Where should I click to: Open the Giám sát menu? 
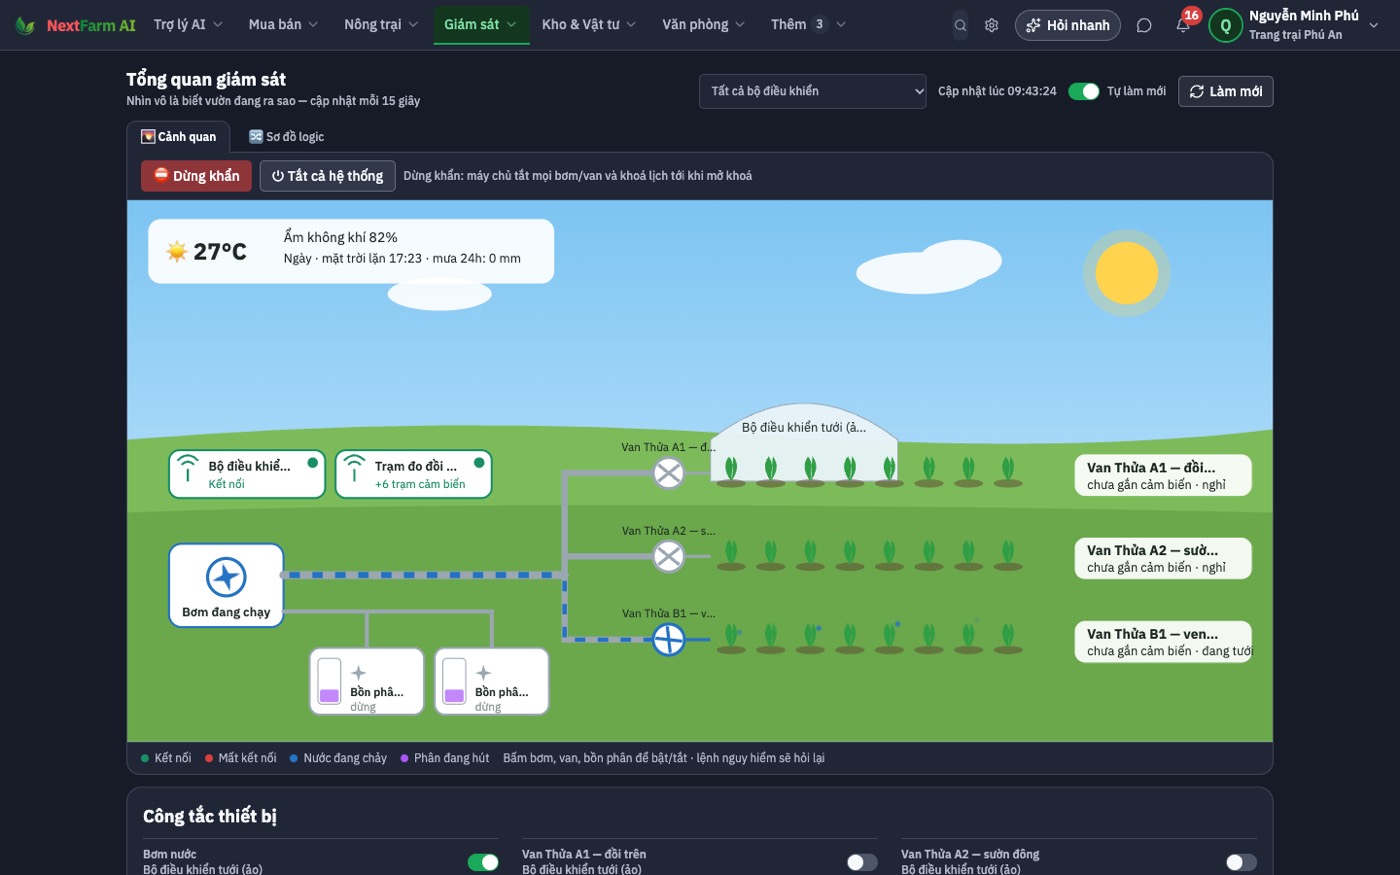[x=481, y=24]
